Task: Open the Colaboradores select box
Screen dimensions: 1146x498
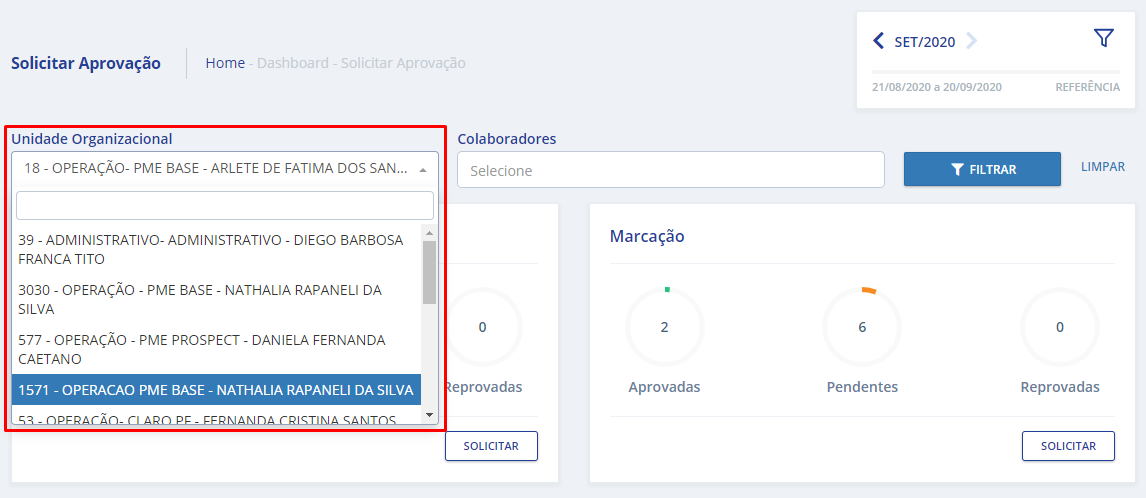Action: click(670, 170)
